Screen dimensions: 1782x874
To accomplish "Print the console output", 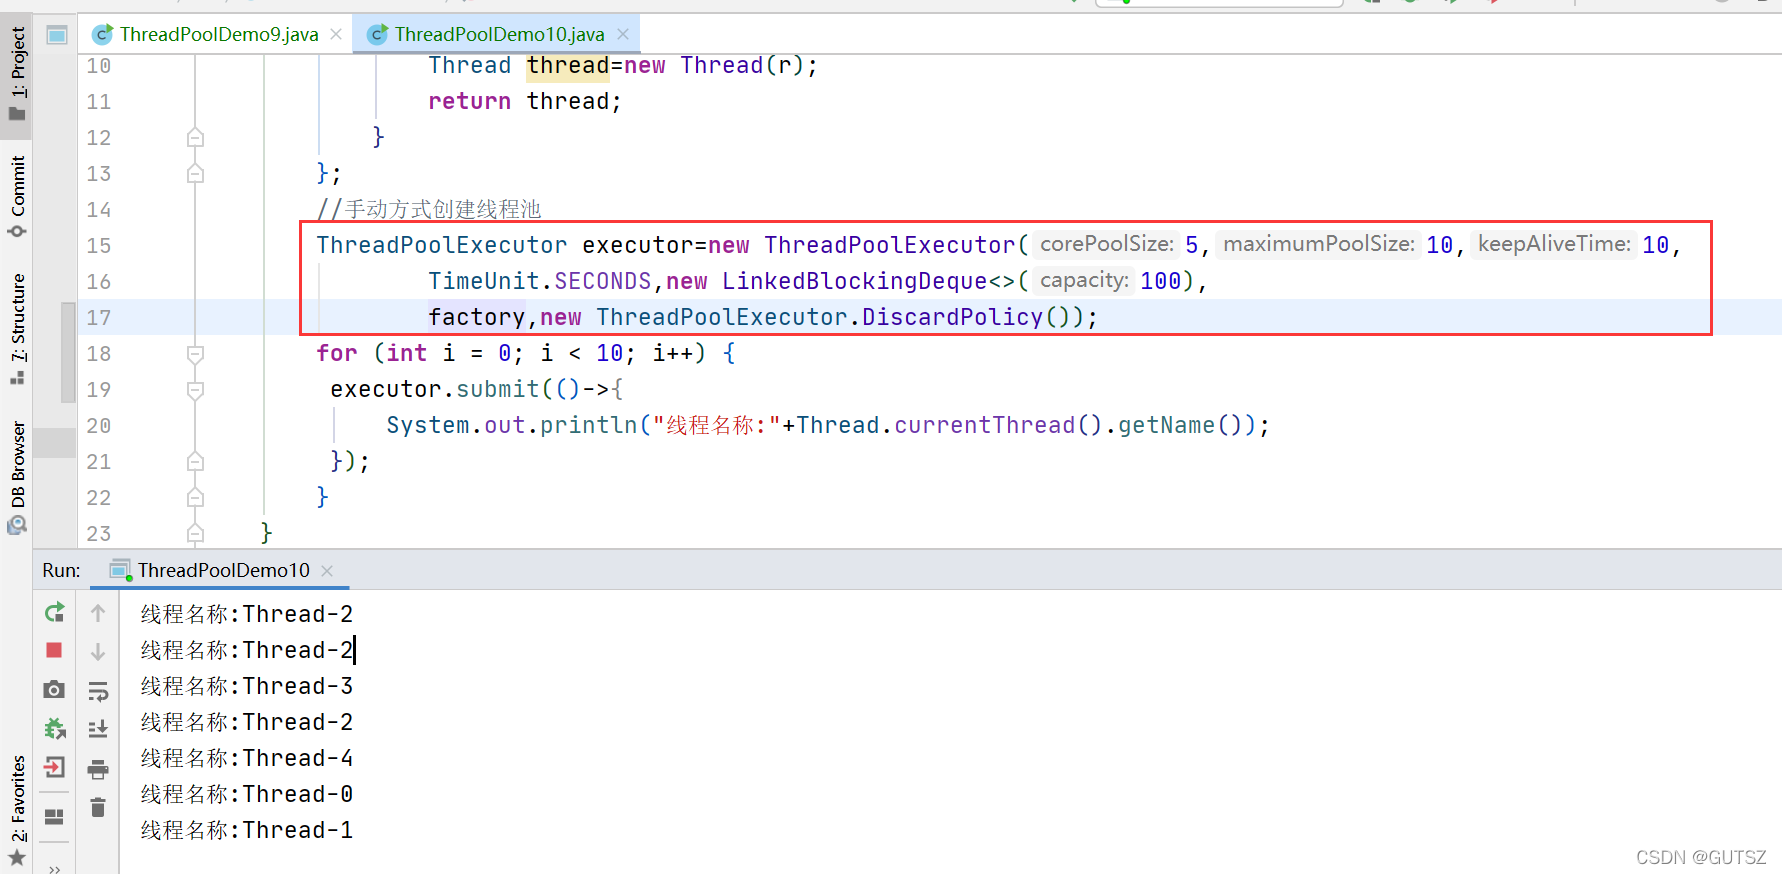I will (98, 768).
